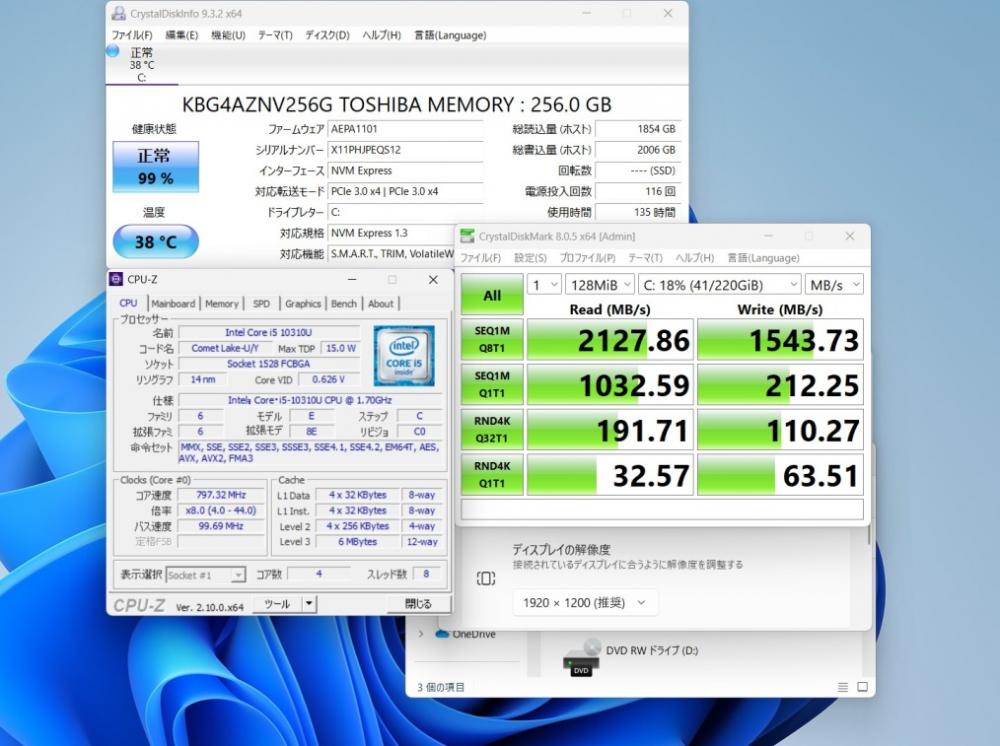This screenshot has width=1000, height=746.
Task: Run the SEQ1M Q1T1 test button
Action: tap(492, 384)
